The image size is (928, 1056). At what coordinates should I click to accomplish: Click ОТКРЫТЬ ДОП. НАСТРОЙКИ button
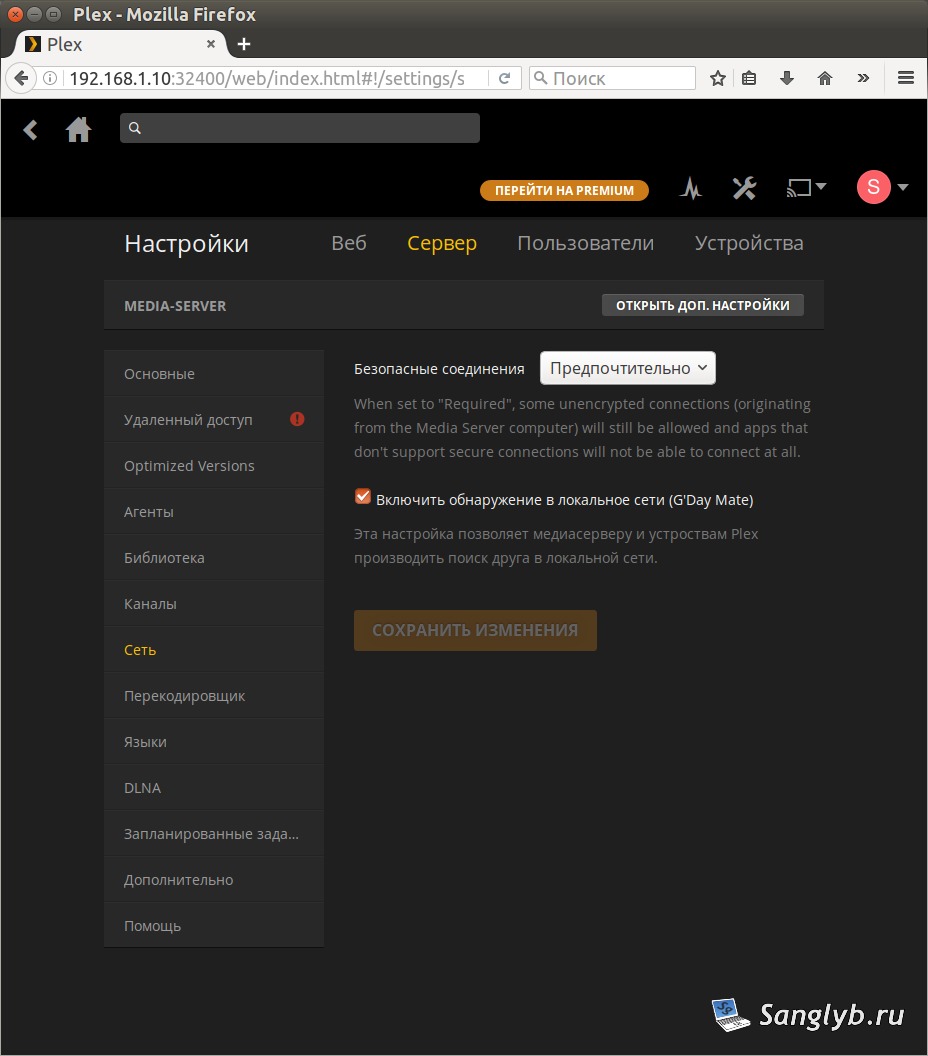pos(702,305)
